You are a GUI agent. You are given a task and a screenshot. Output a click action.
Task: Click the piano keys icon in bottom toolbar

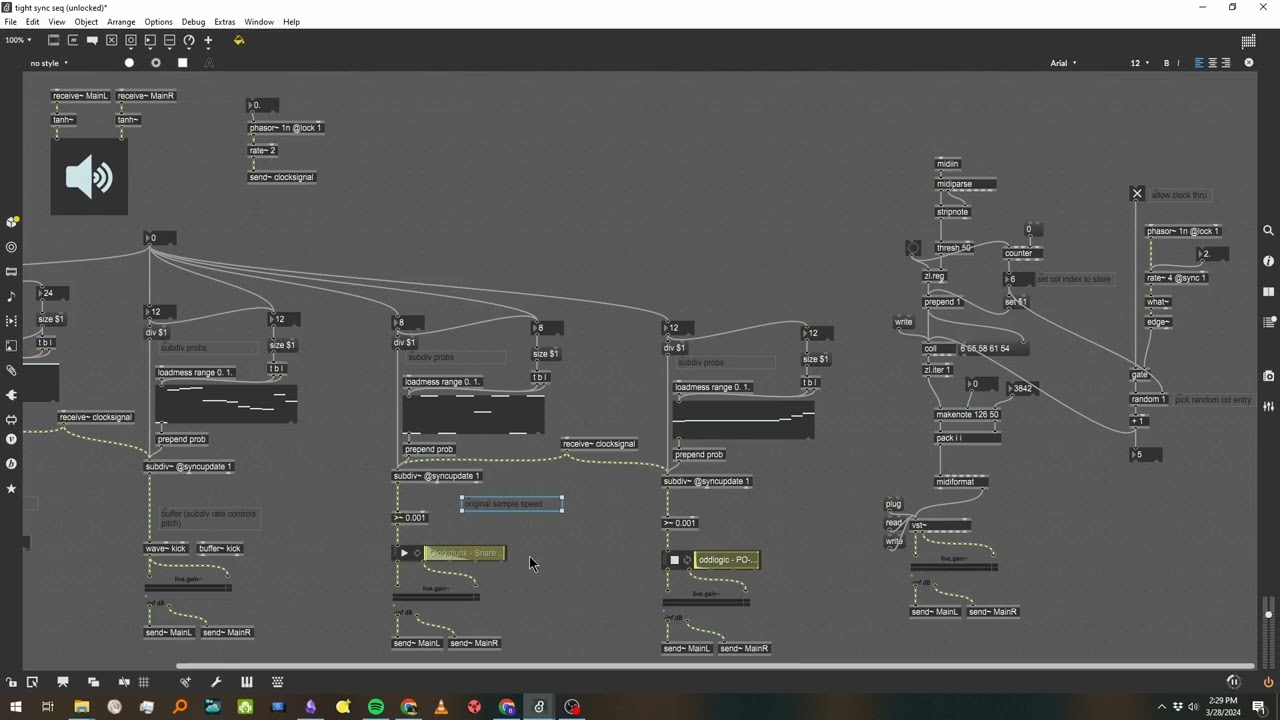(247, 682)
